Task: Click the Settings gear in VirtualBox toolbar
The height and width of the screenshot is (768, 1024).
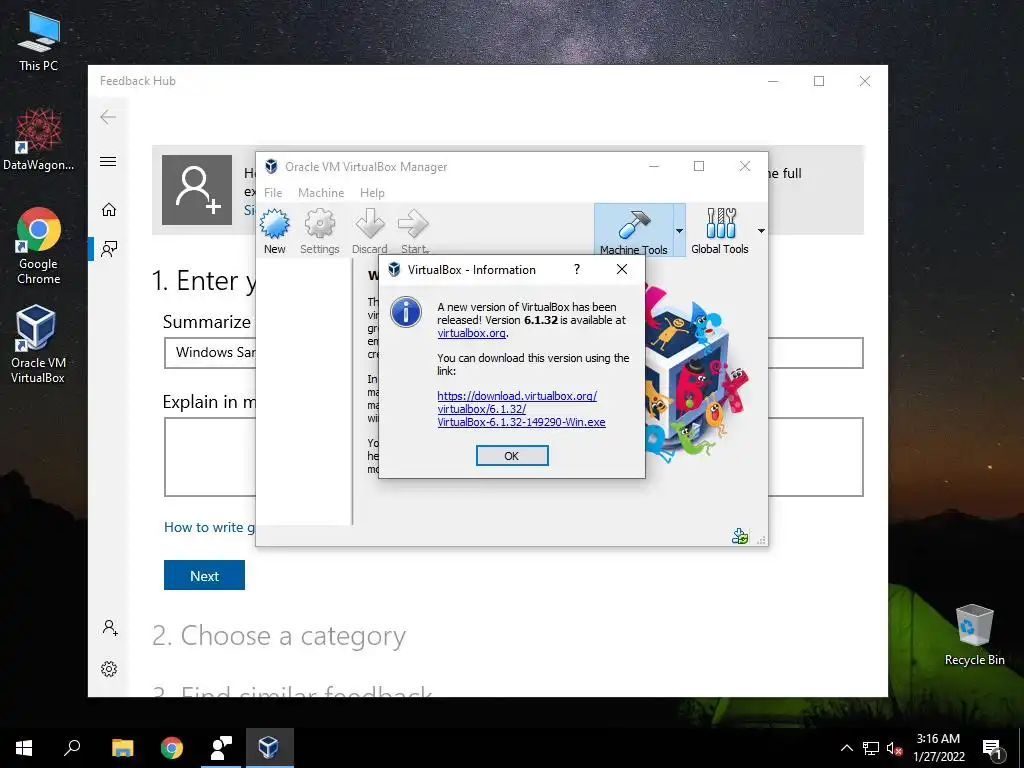Action: [319, 231]
